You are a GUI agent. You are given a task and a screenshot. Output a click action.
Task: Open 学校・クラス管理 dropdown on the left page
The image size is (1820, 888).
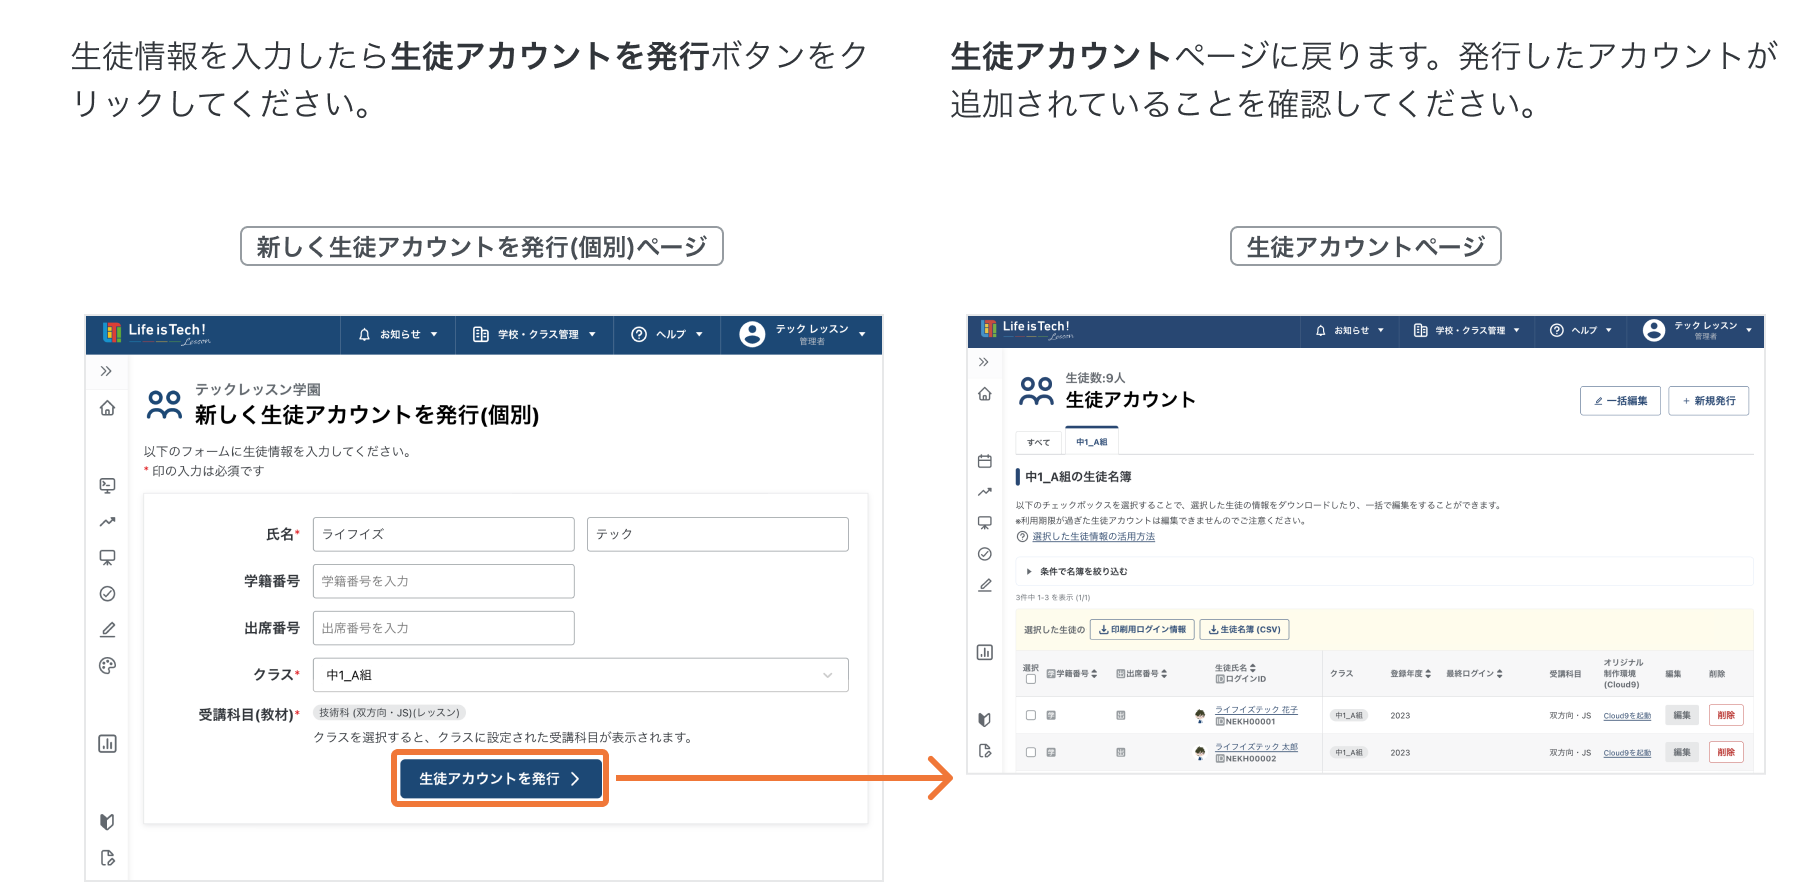[534, 335]
